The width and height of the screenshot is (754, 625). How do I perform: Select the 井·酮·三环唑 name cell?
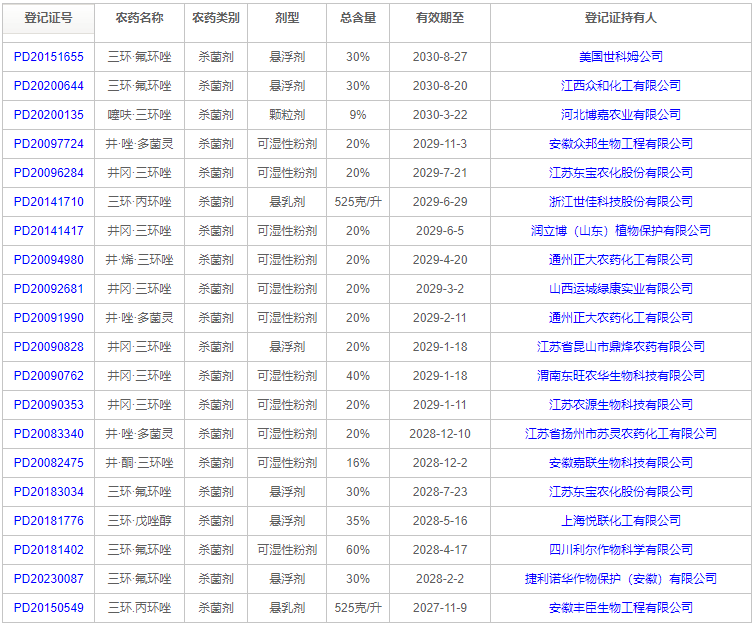click(139, 463)
